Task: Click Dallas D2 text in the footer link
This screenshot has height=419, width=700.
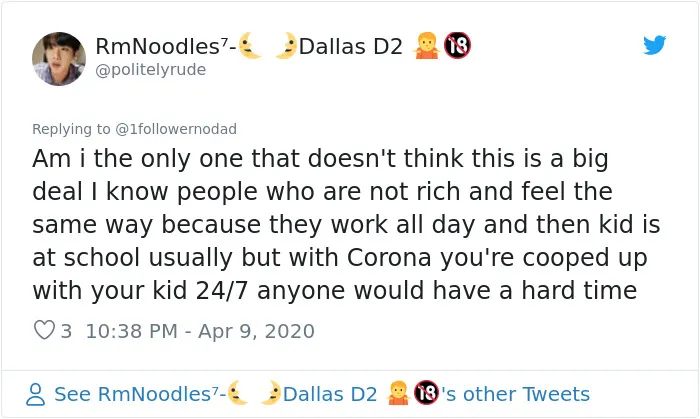Action: tap(330, 394)
